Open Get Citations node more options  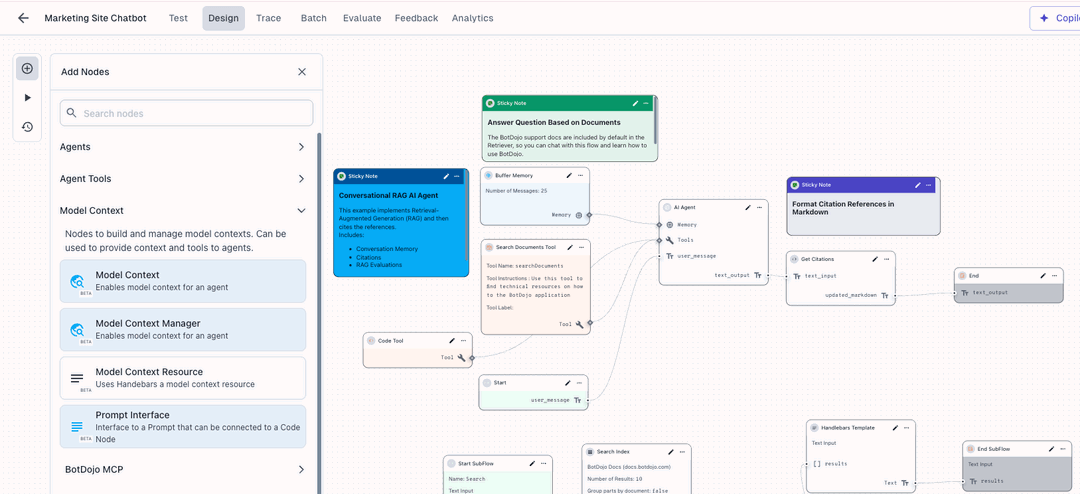pyautogui.click(x=886, y=259)
